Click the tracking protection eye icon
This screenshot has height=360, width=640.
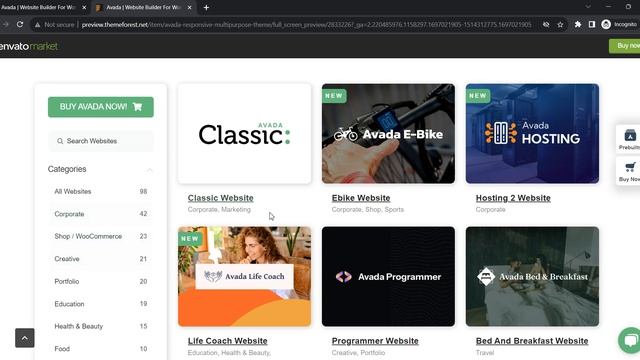point(546,24)
